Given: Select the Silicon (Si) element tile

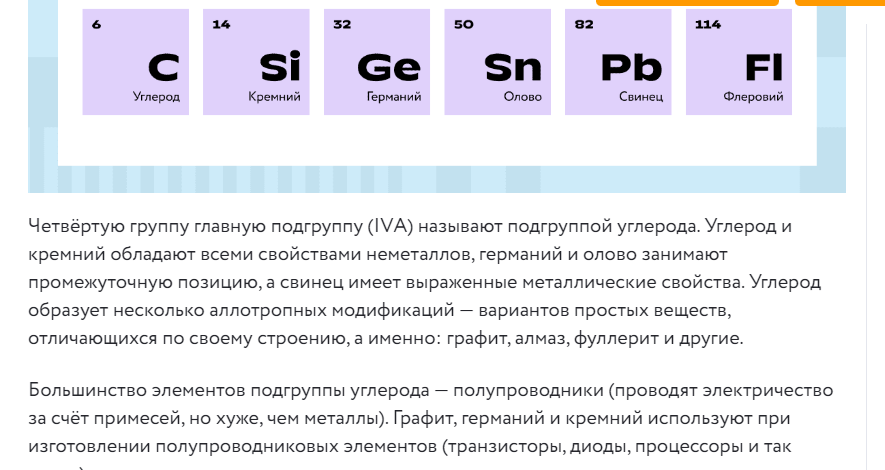Looking at the screenshot, I should tap(256, 62).
